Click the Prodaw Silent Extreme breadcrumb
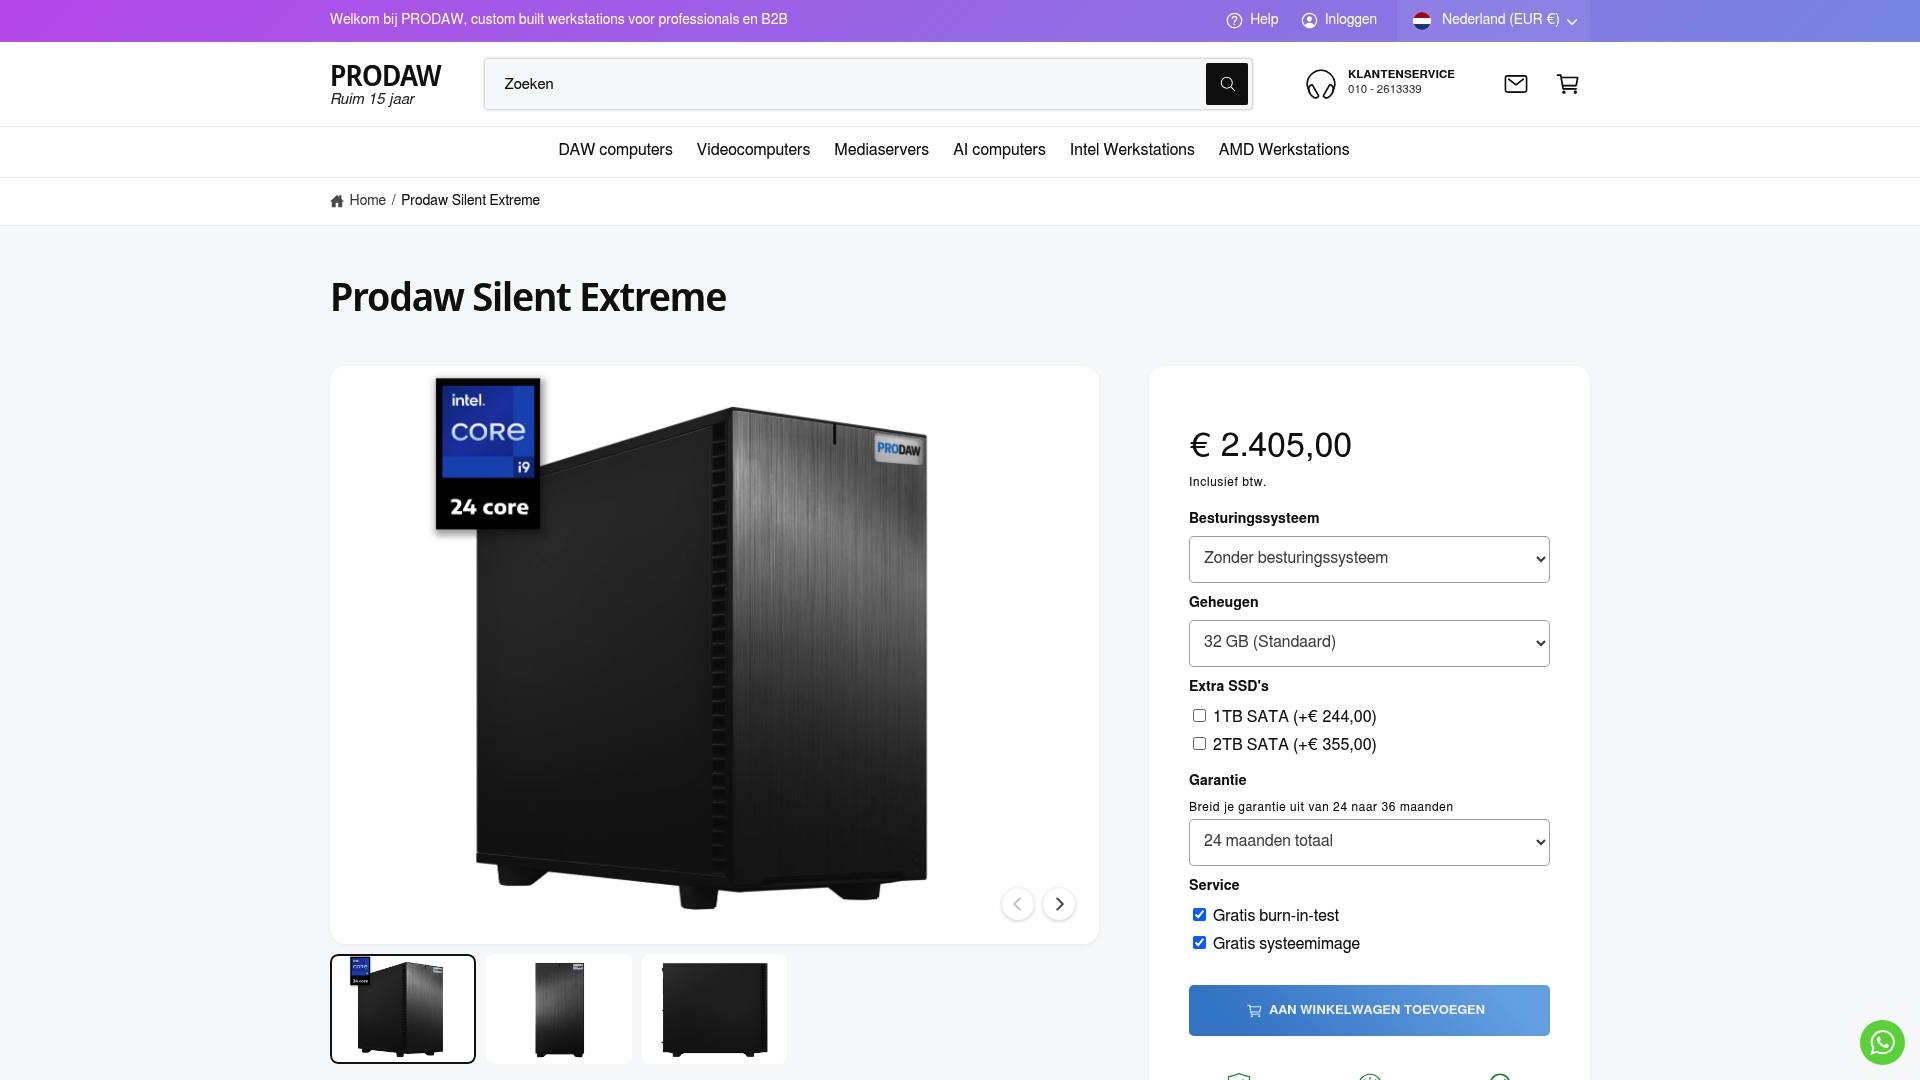Screen dimensions: 1920x1080 point(470,201)
